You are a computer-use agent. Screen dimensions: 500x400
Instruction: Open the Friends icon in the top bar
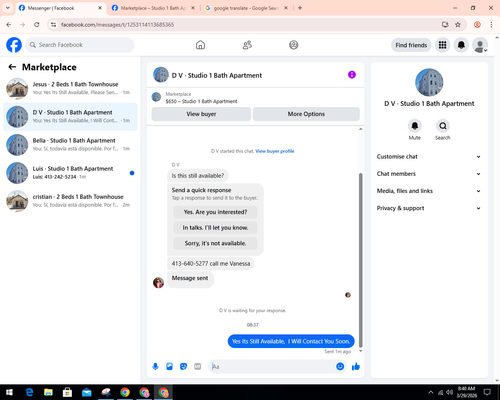[247, 45]
